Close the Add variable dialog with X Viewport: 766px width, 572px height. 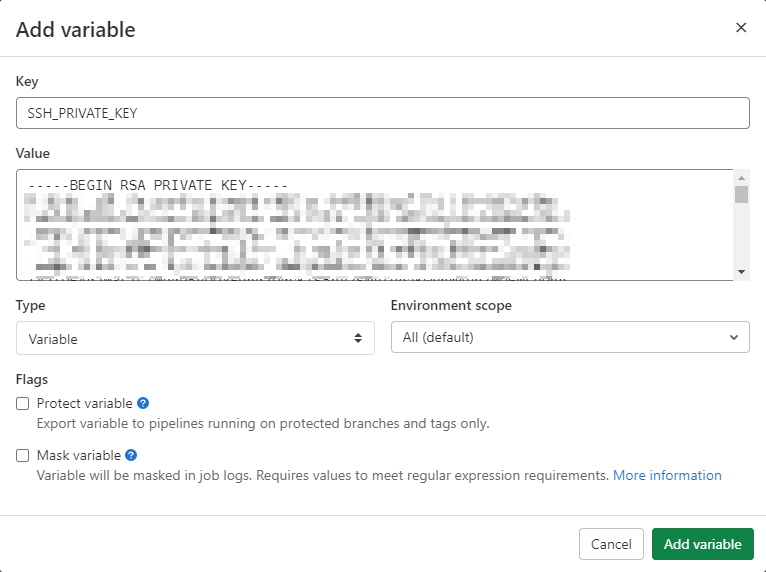[741, 28]
